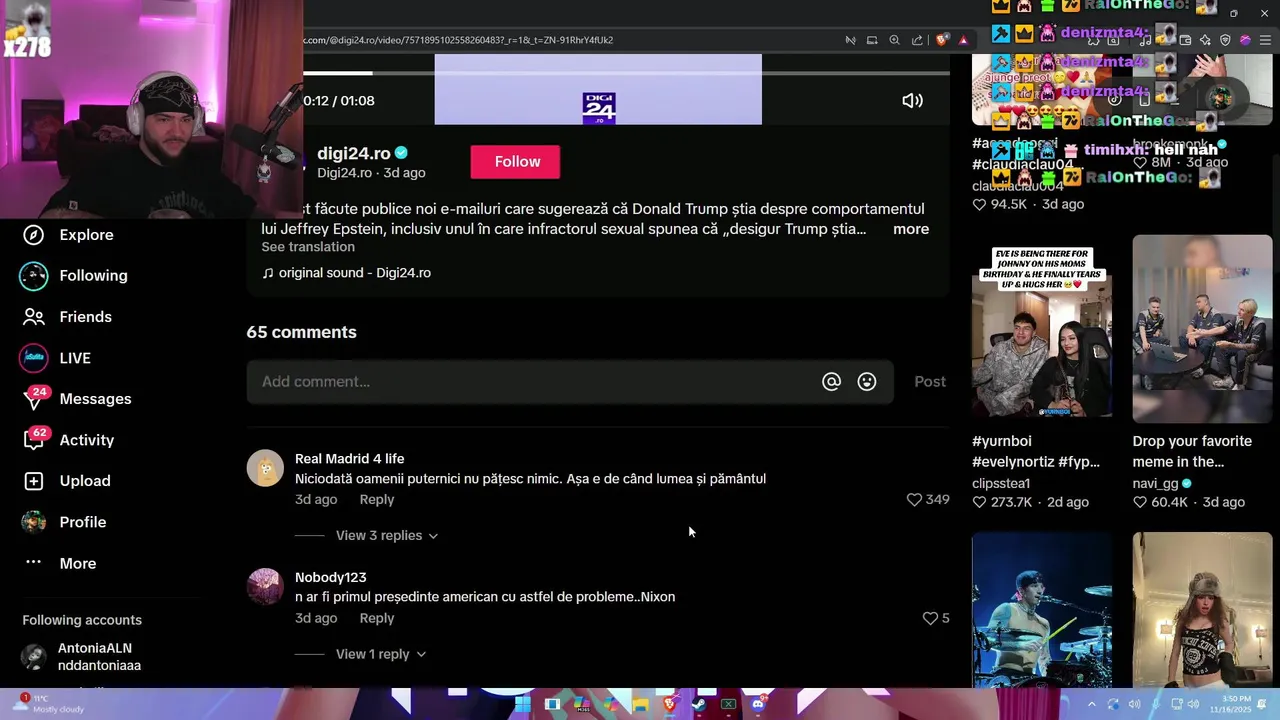Viewport: 1280px width, 720px height.
Task: Click the zoom magnifier icon in address bar
Action: pyautogui.click(x=894, y=40)
